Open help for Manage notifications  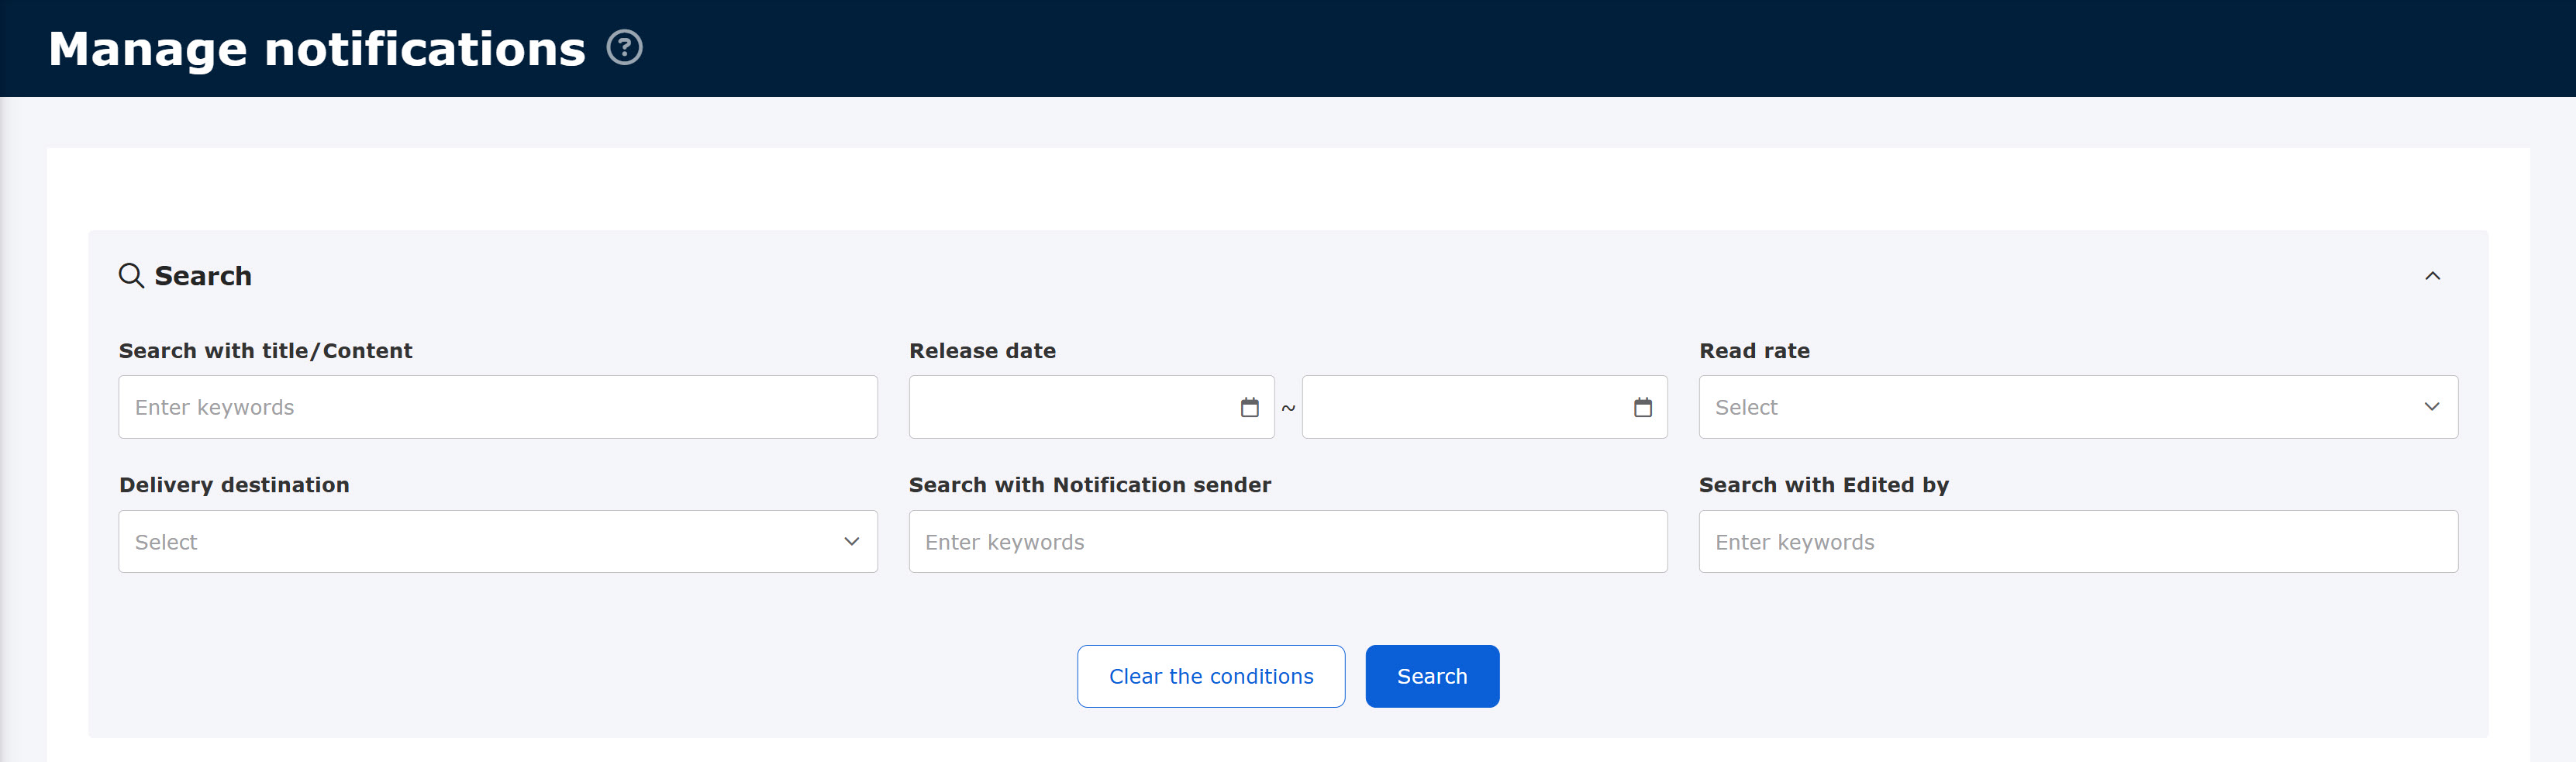[x=624, y=48]
